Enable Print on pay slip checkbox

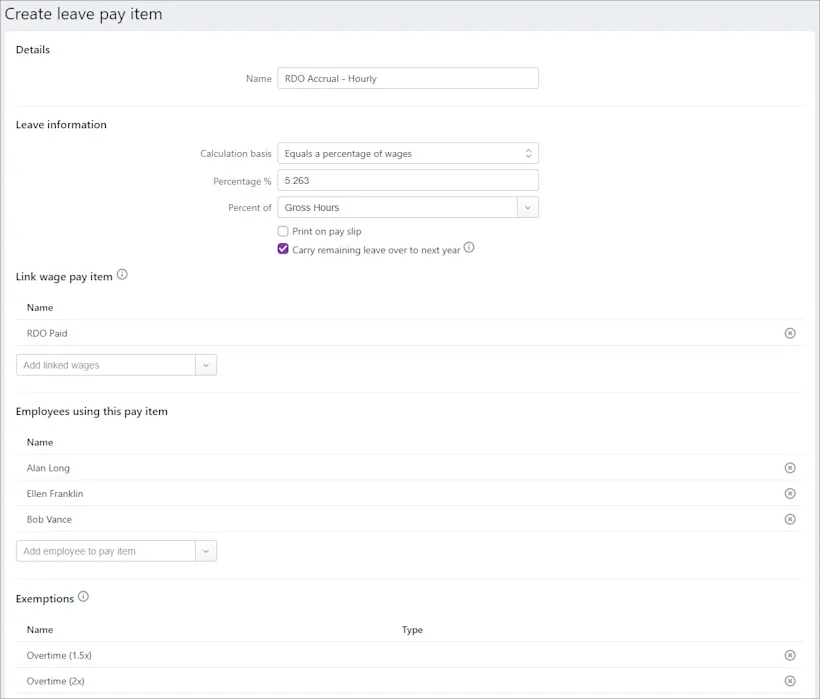(x=283, y=231)
